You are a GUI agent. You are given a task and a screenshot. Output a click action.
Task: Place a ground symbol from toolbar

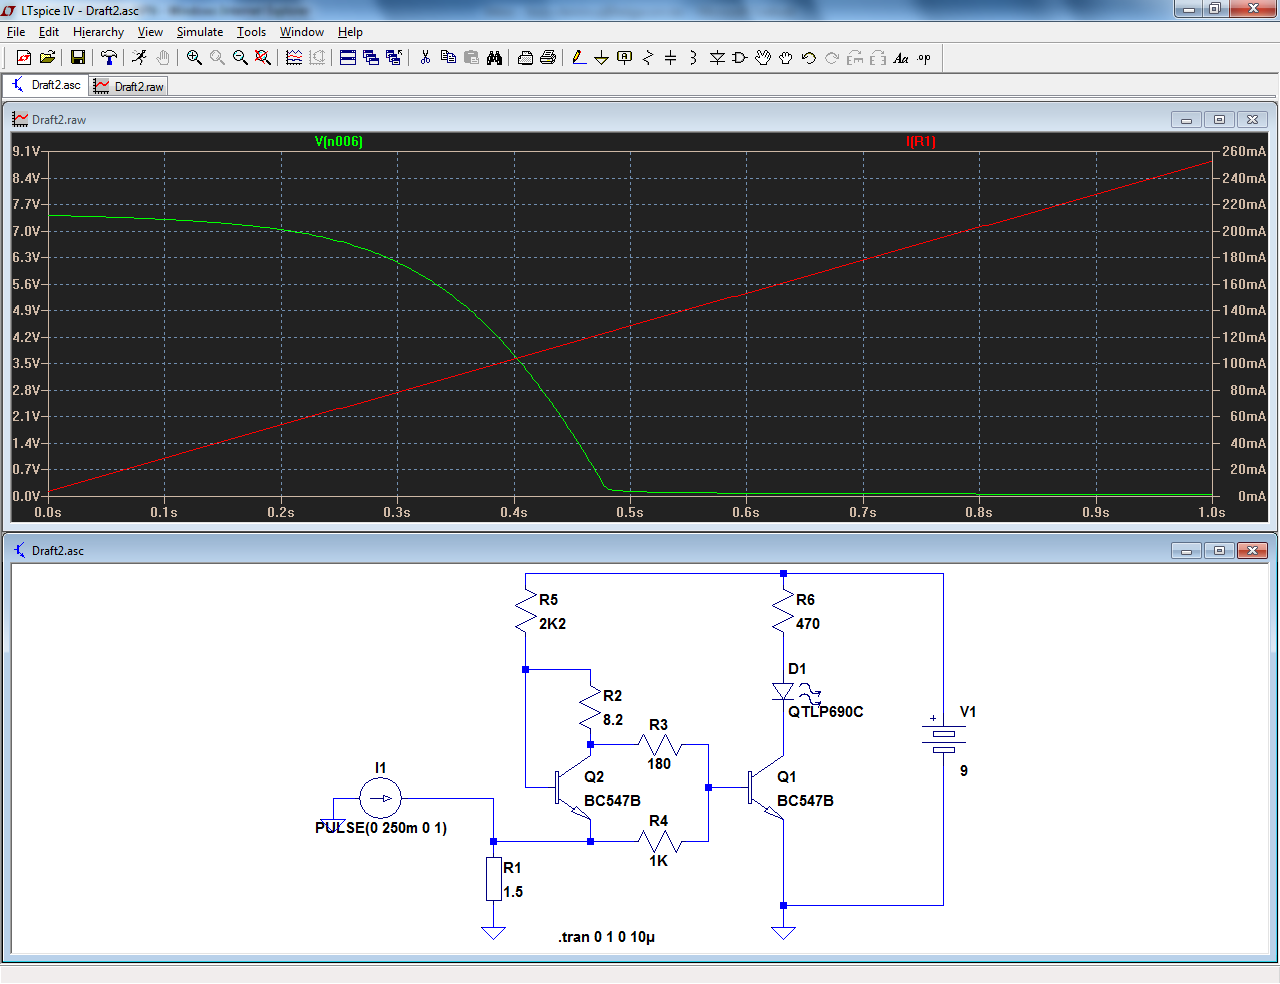coord(601,58)
